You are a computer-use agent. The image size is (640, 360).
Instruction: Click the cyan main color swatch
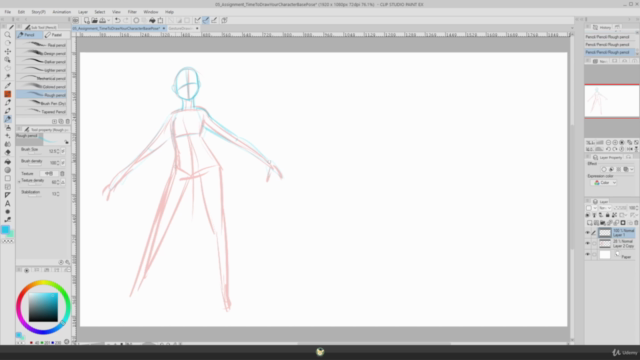[5, 230]
